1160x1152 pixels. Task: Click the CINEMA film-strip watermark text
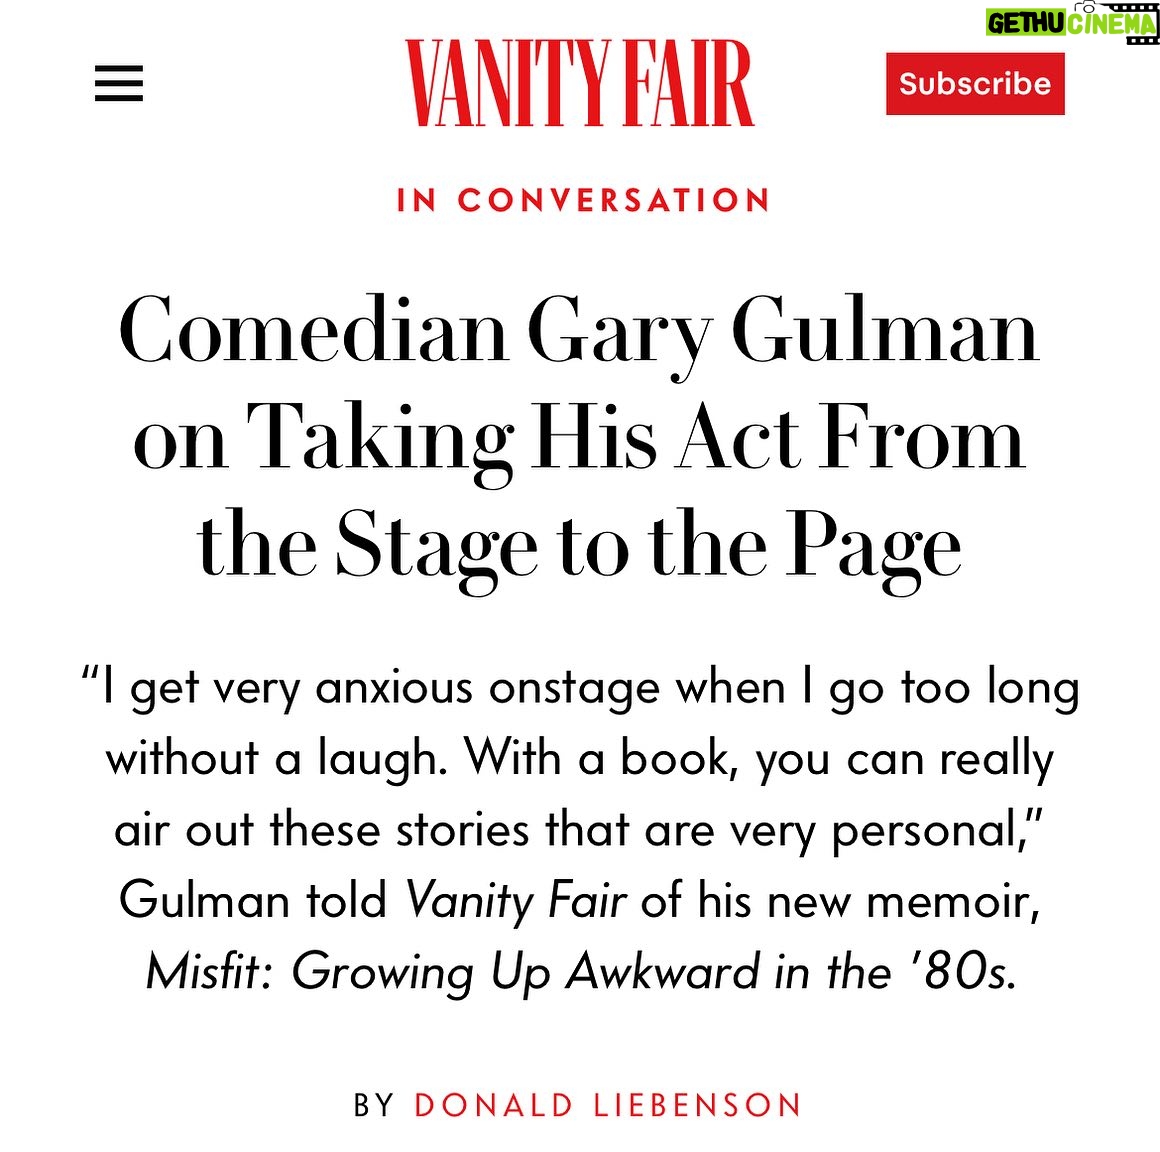click(1110, 24)
